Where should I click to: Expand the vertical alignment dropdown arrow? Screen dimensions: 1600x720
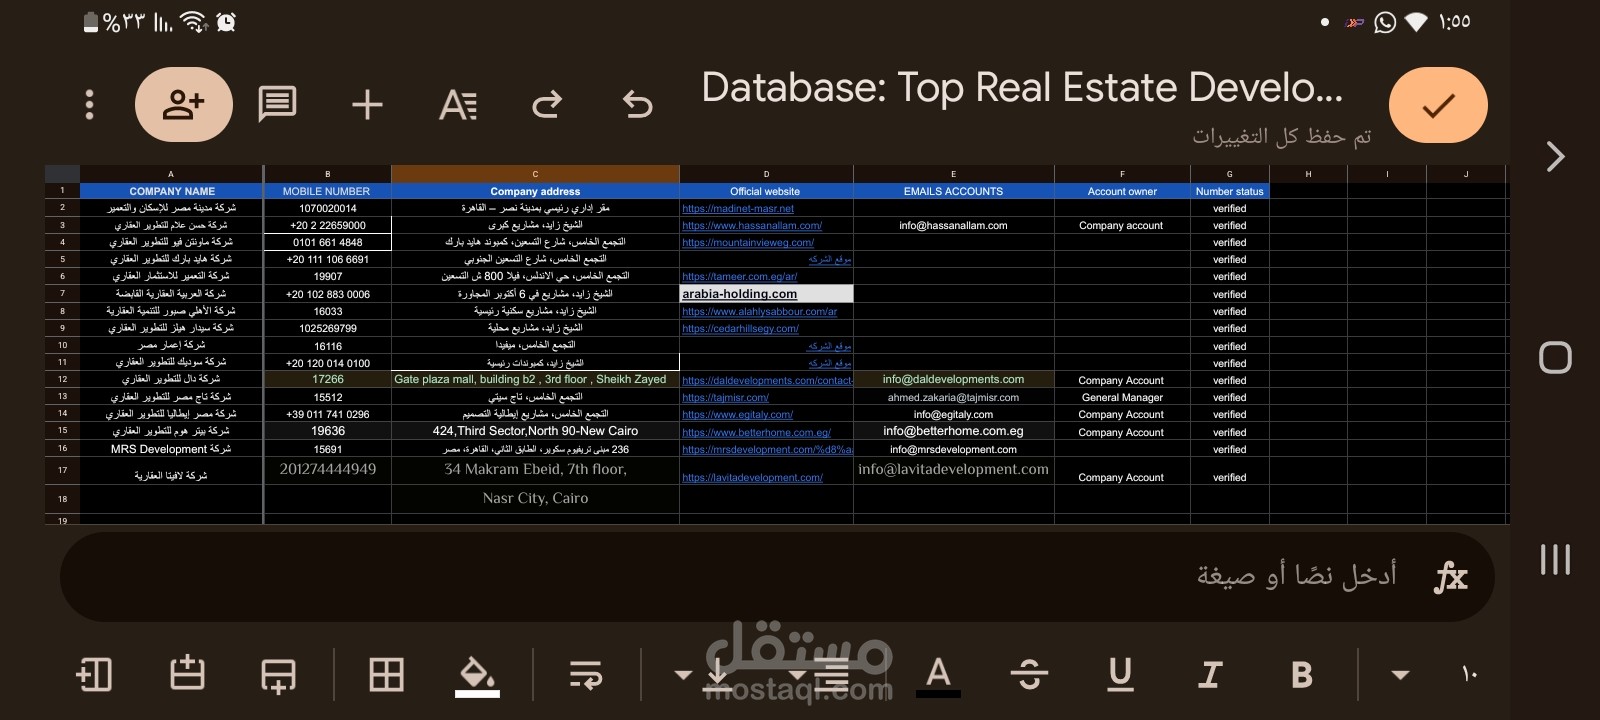tap(683, 675)
